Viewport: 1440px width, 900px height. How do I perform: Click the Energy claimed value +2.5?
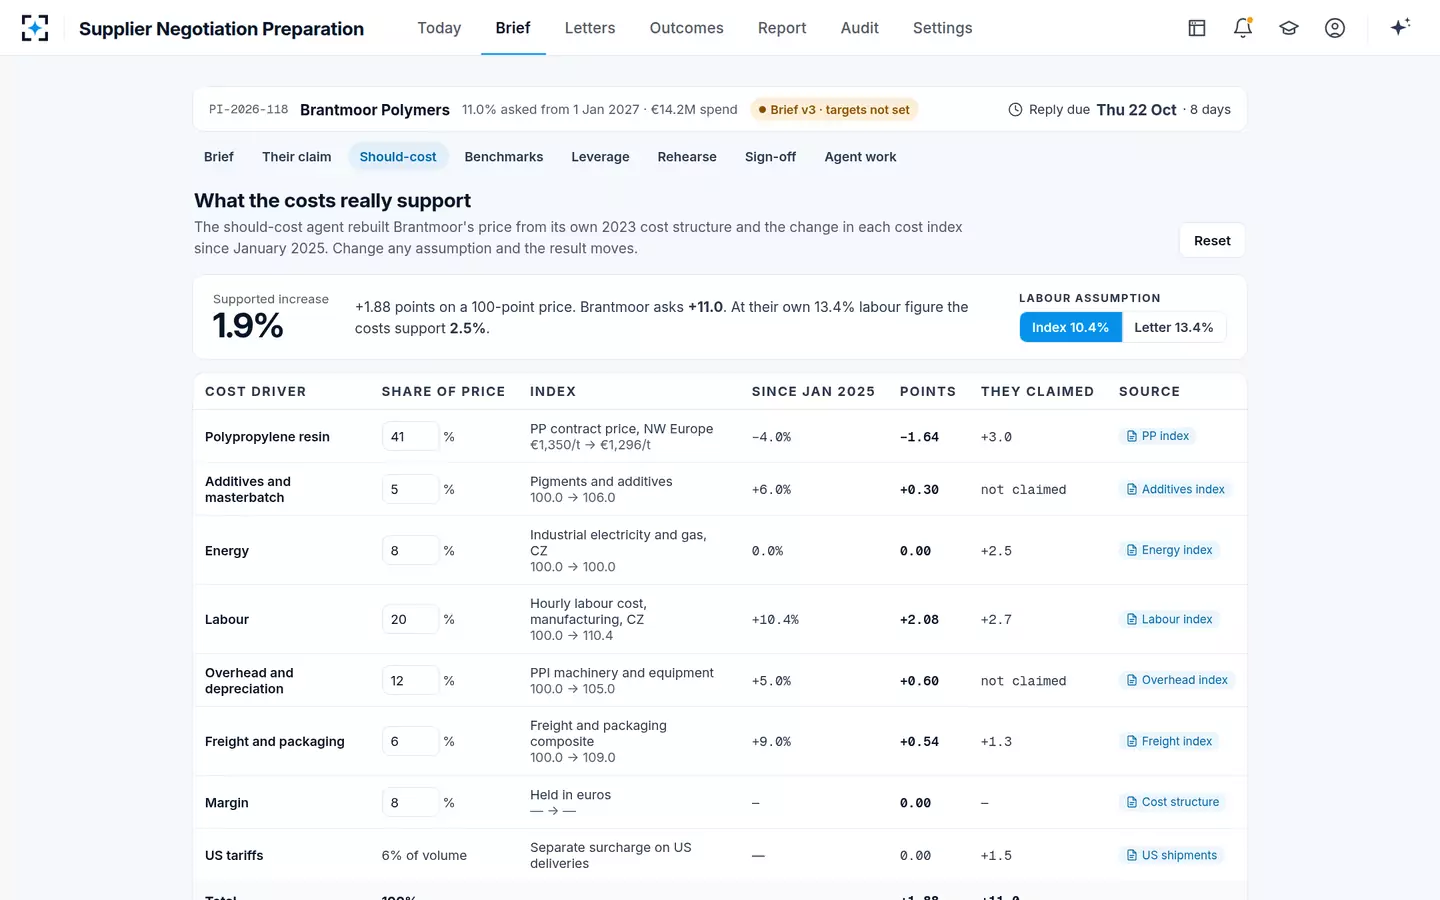pyautogui.click(x=996, y=551)
